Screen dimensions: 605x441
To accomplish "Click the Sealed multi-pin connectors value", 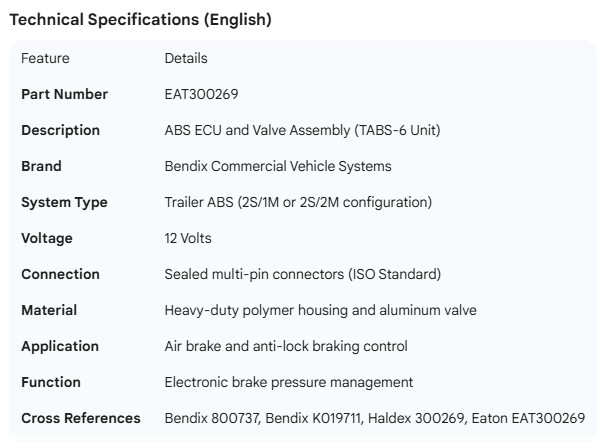I will point(302,274).
